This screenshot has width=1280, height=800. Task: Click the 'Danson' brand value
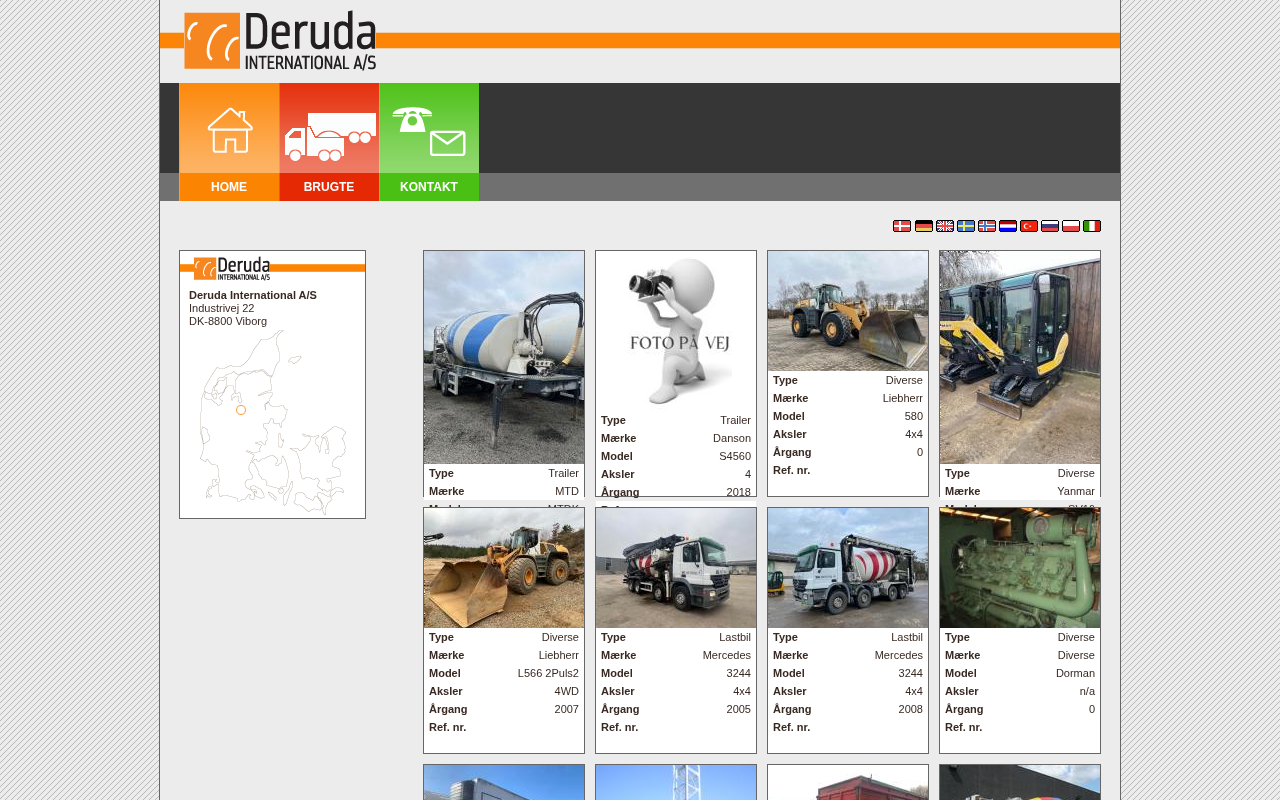click(x=732, y=438)
